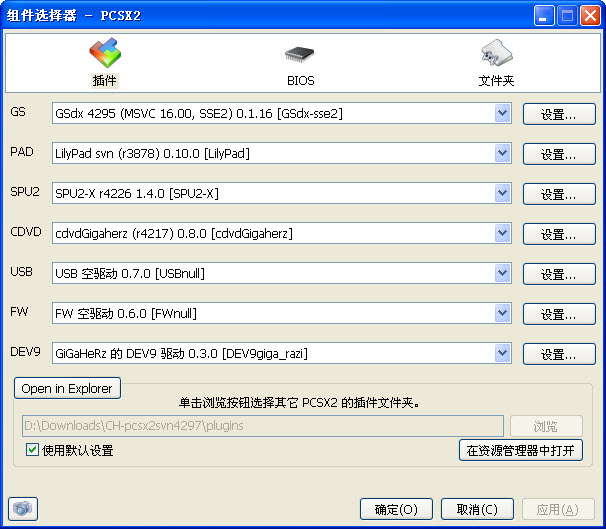Click the Open in Explorer button
The height and width of the screenshot is (529, 606).
pyautogui.click(x=67, y=388)
